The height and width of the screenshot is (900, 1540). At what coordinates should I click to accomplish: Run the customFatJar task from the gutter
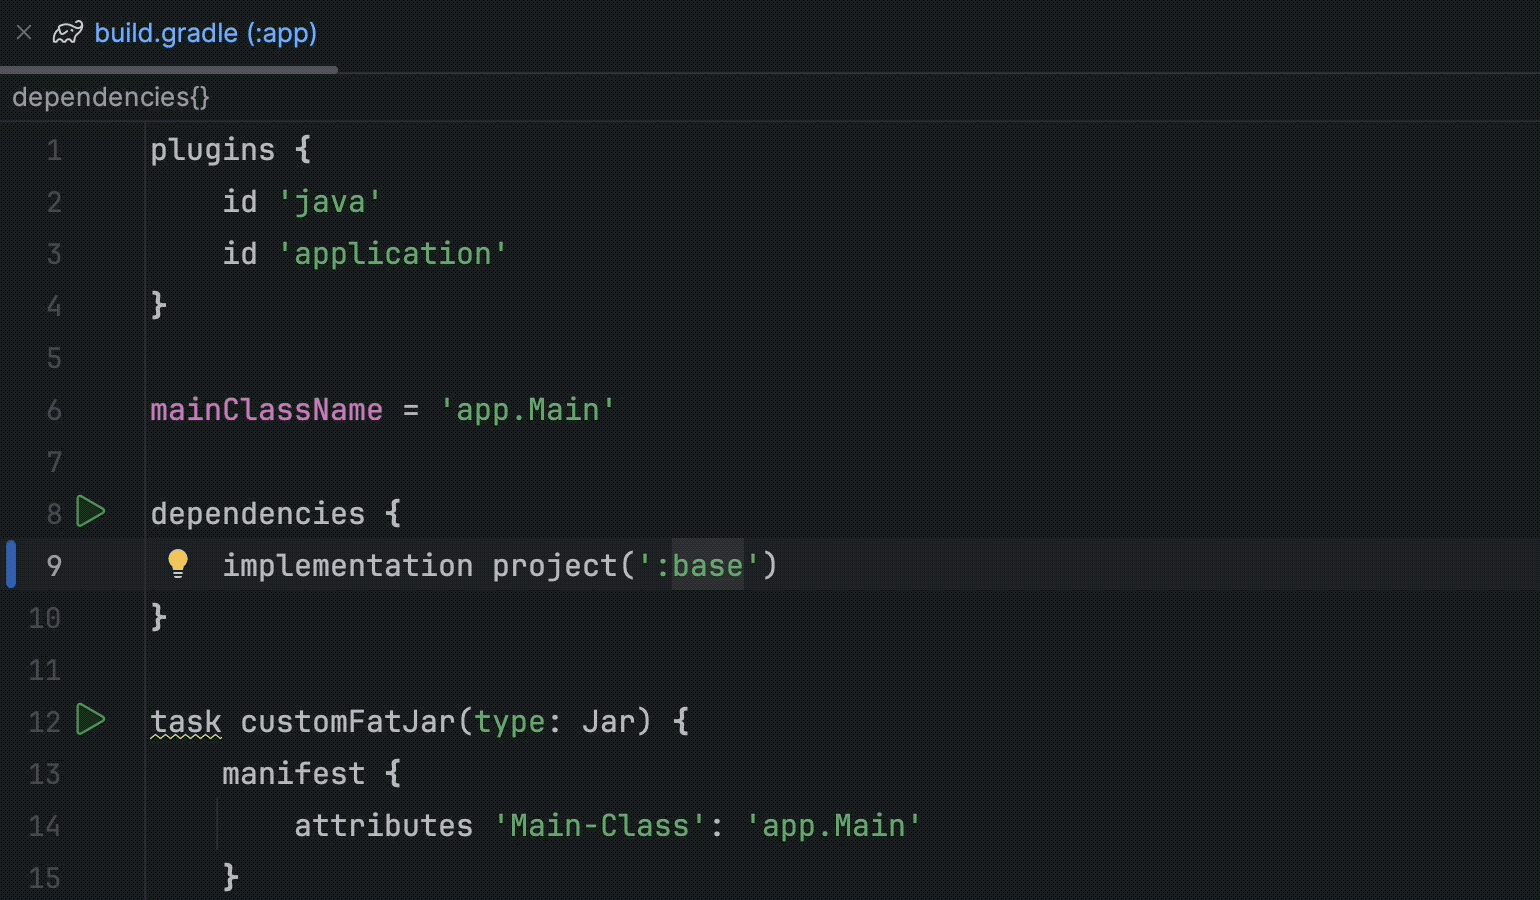click(91, 719)
